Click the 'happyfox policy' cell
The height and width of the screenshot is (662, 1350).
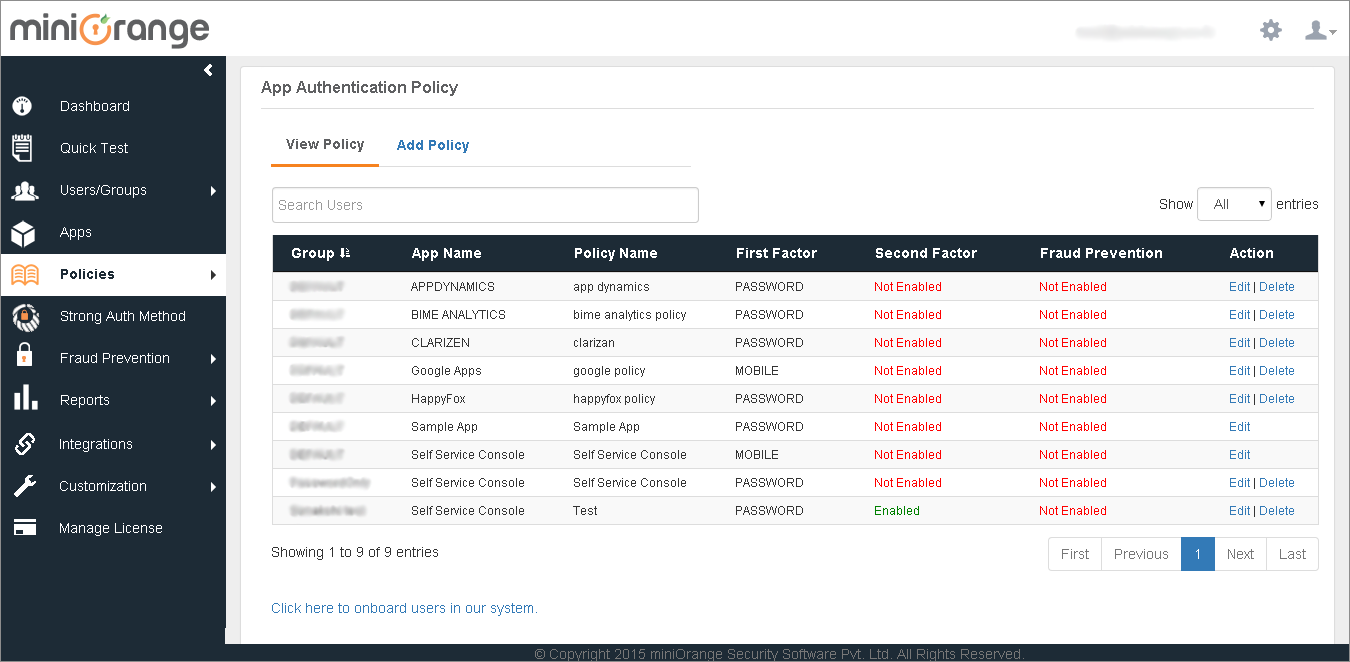click(x=614, y=399)
